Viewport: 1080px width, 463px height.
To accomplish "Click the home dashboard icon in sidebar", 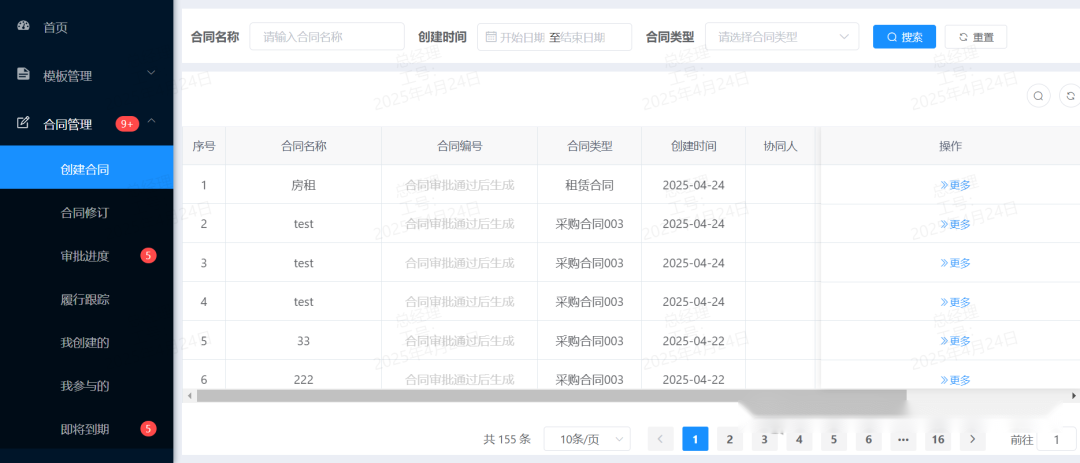I will (x=24, y=27).
